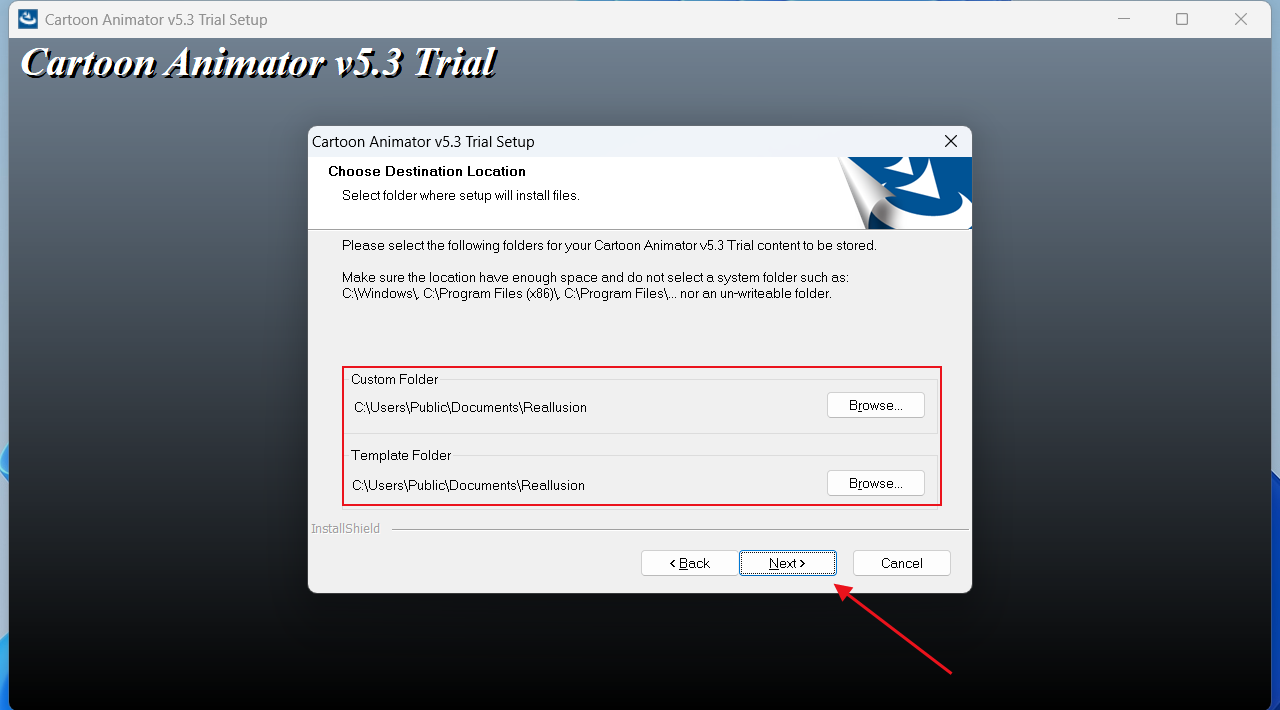Go Back to the previous setup step
This screenshot has height=710, width=1280.
click(x=690, y=563)
